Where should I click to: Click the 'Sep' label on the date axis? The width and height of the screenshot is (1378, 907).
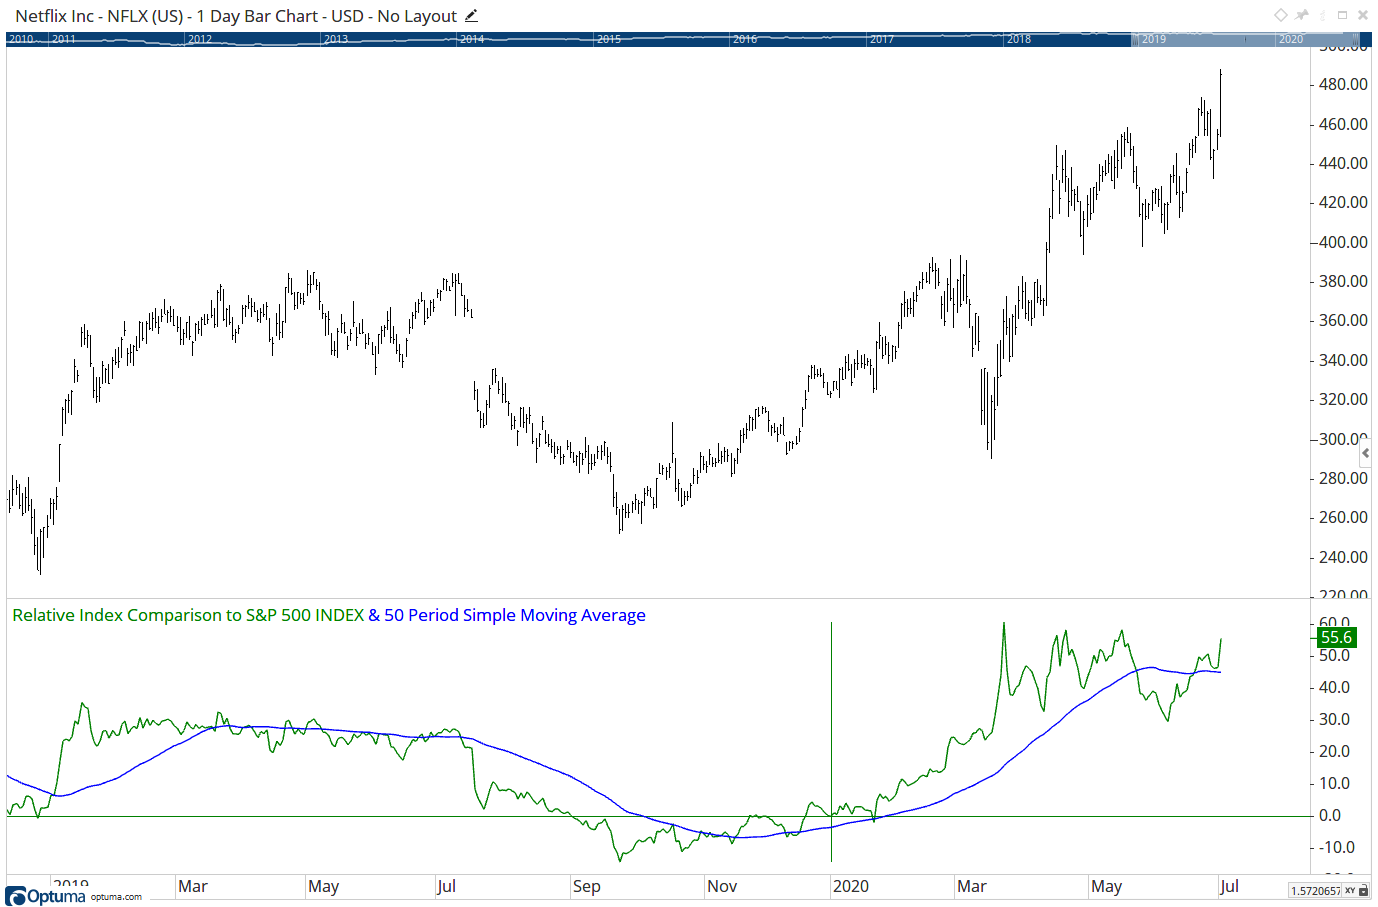(586, 886)
